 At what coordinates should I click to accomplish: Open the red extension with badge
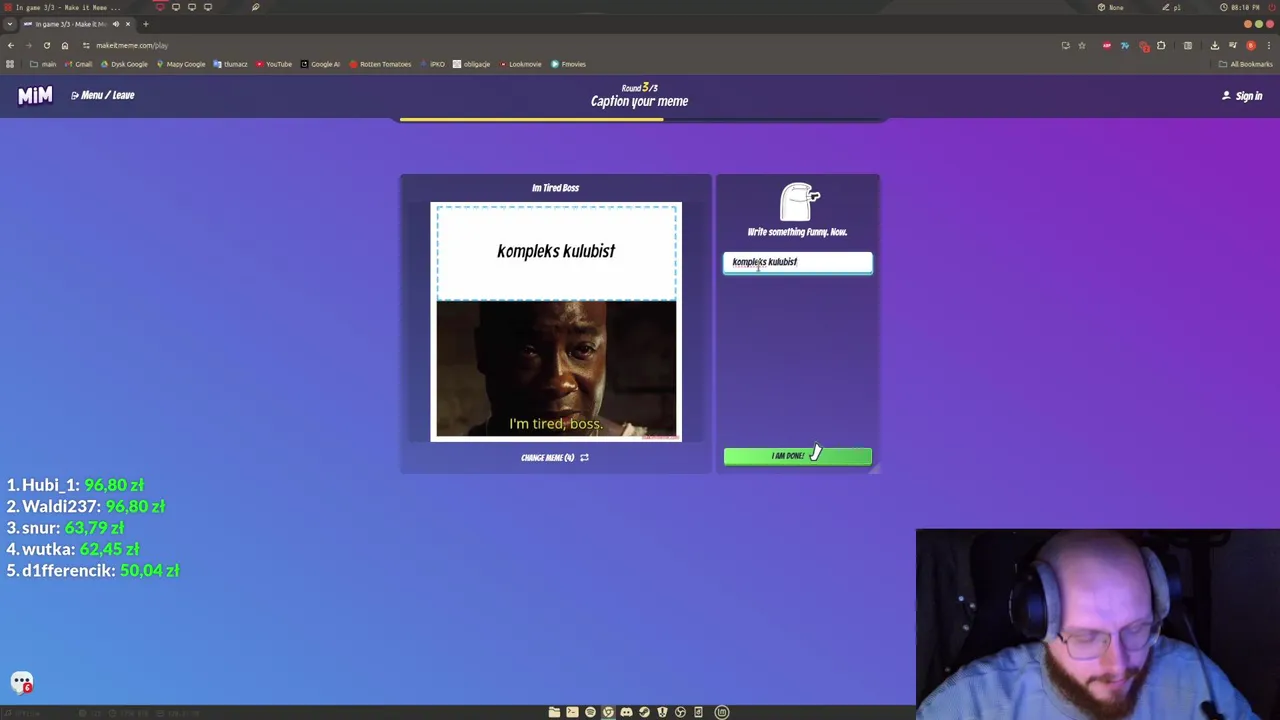(x=1144, y=46)
